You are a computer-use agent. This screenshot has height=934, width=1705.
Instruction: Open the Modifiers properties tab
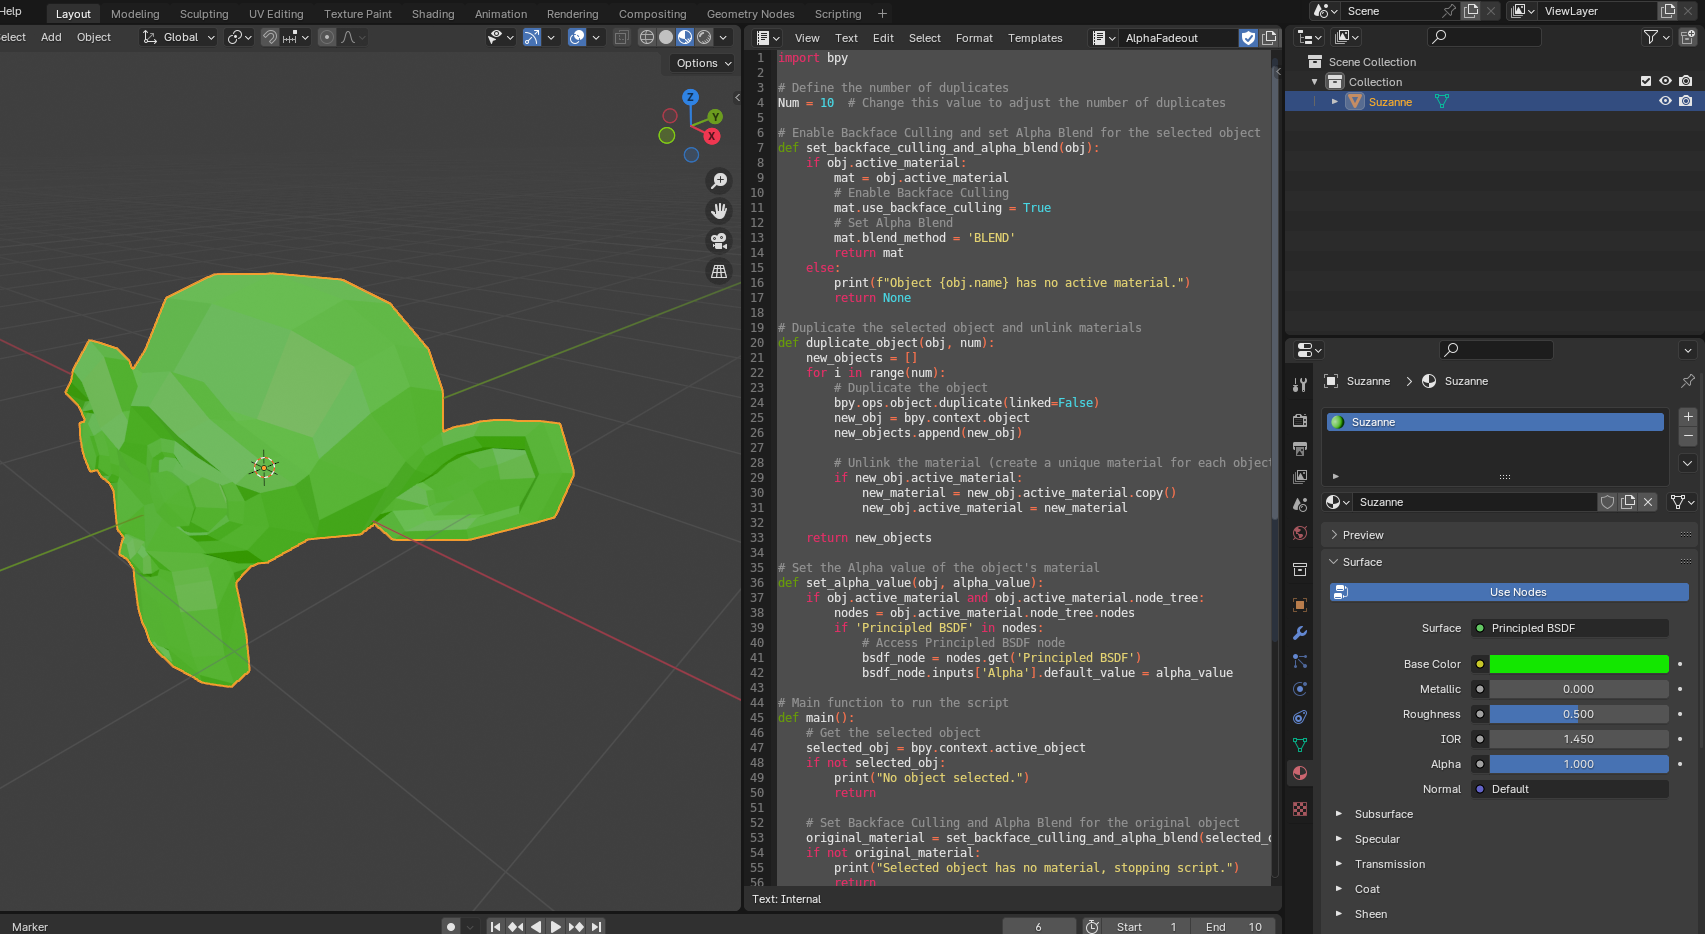coord(1300,633)
